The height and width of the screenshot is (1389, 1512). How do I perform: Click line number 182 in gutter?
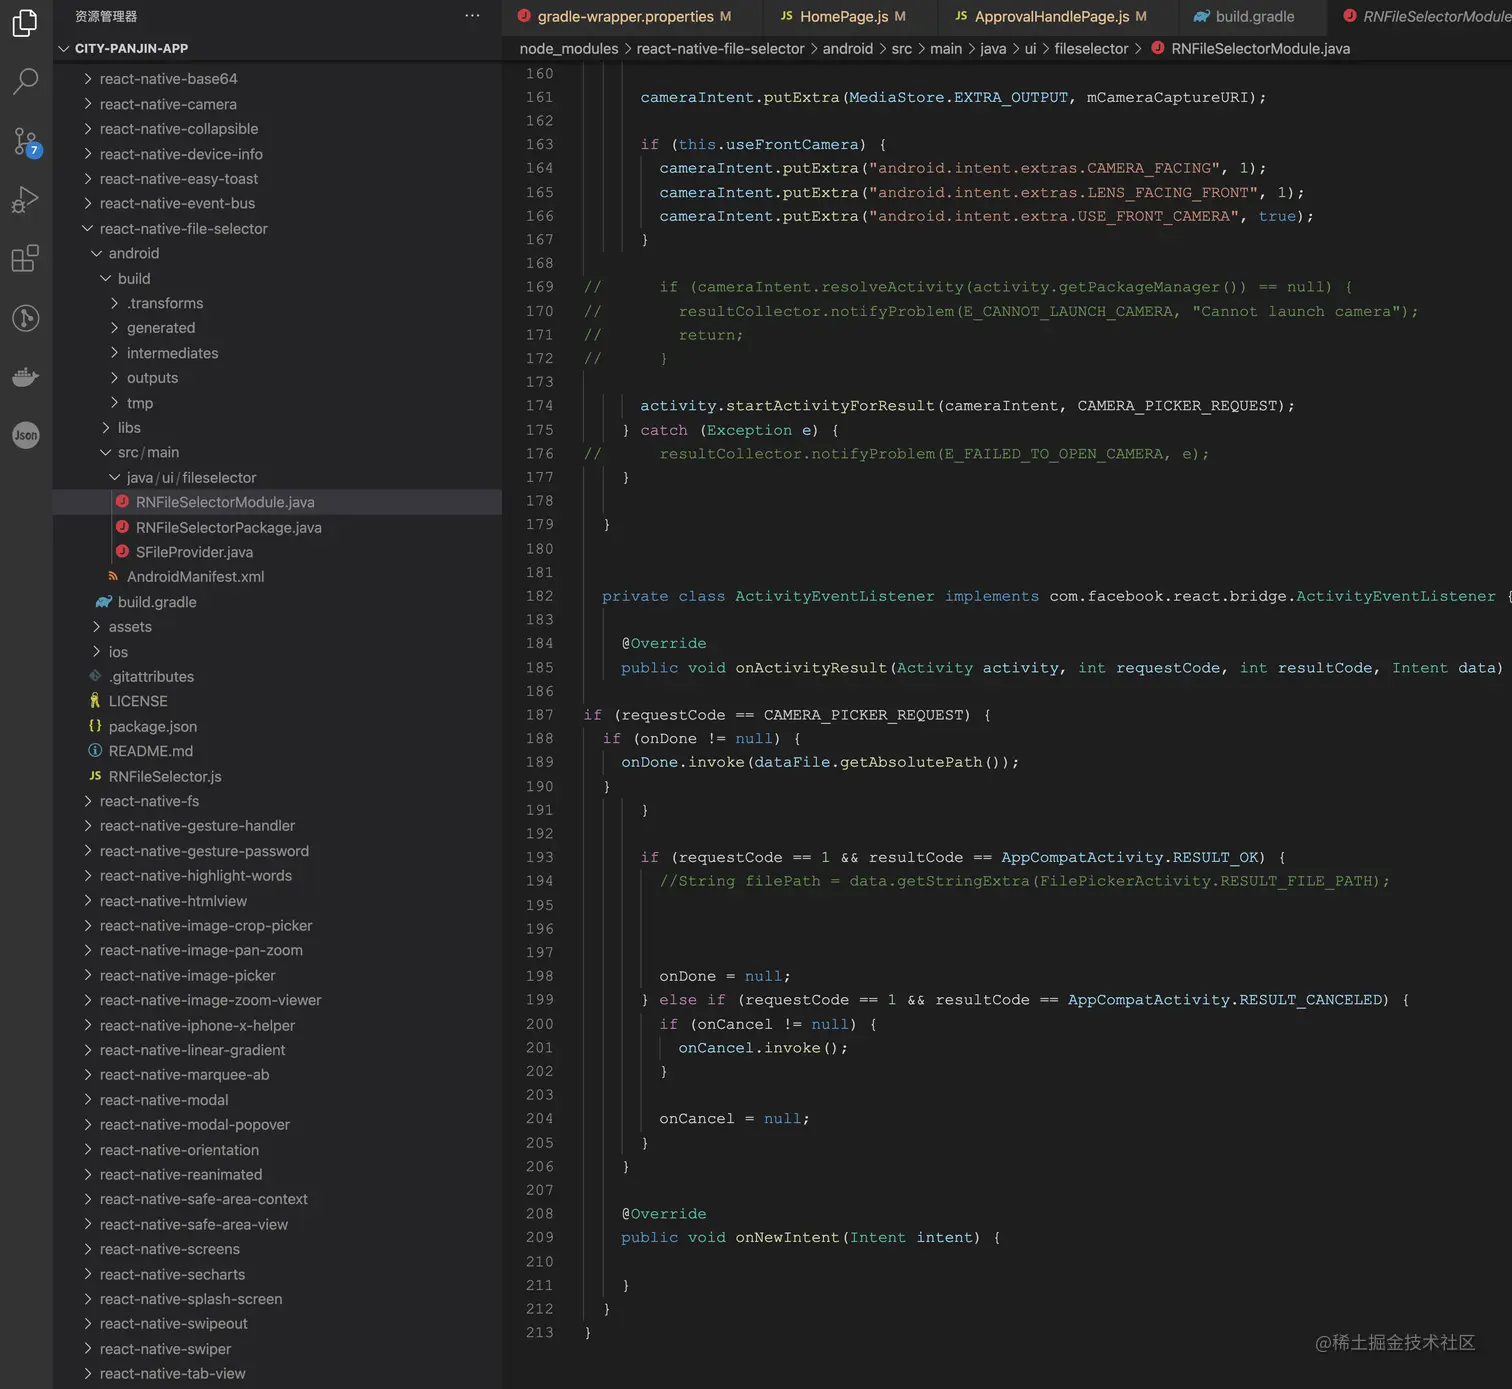539,596
